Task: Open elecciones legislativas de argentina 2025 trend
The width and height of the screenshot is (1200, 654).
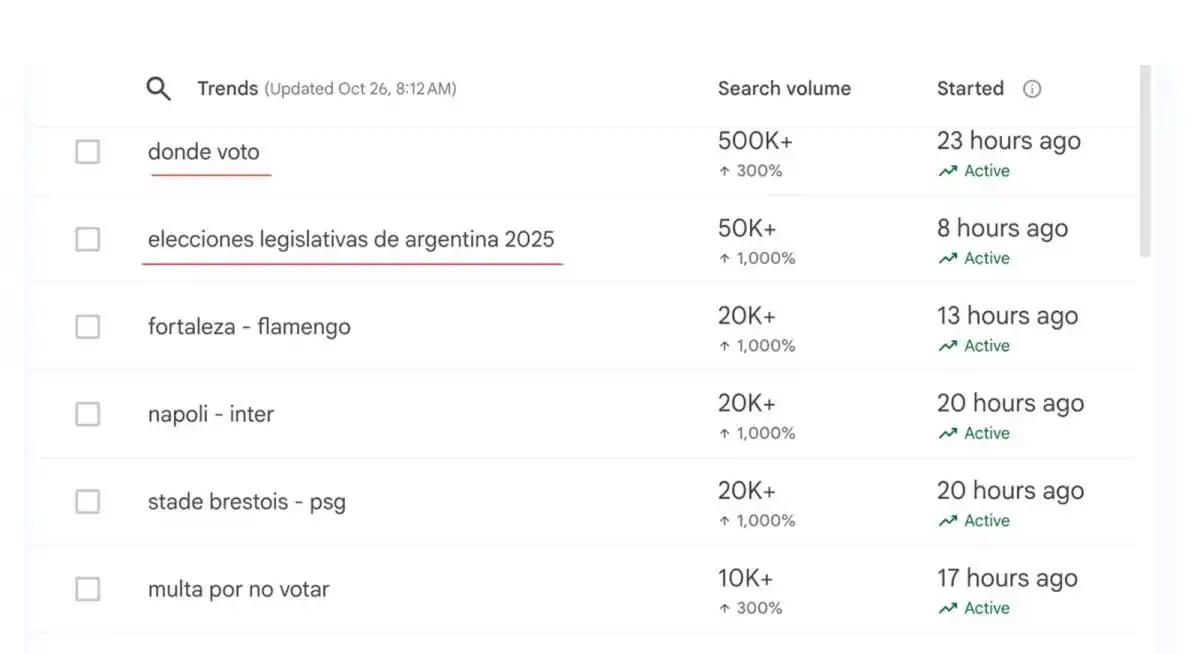Action: pyautogui.click(x=351, y=240)
